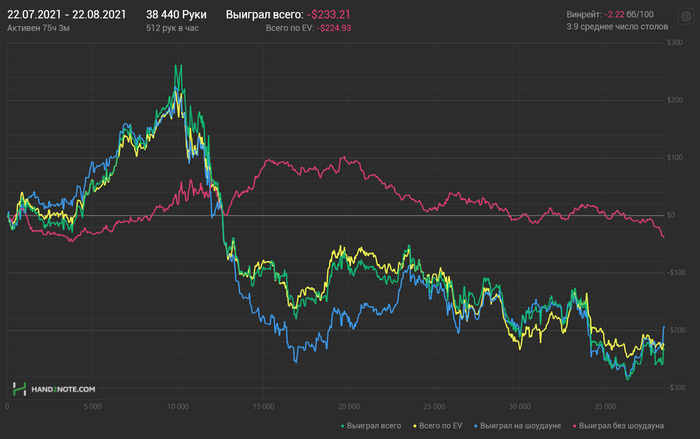Viewport: 700px width, 439px height.
Task: Click the Всего по EV legend label
Action: pyautogui.click(x=441, y=426)
